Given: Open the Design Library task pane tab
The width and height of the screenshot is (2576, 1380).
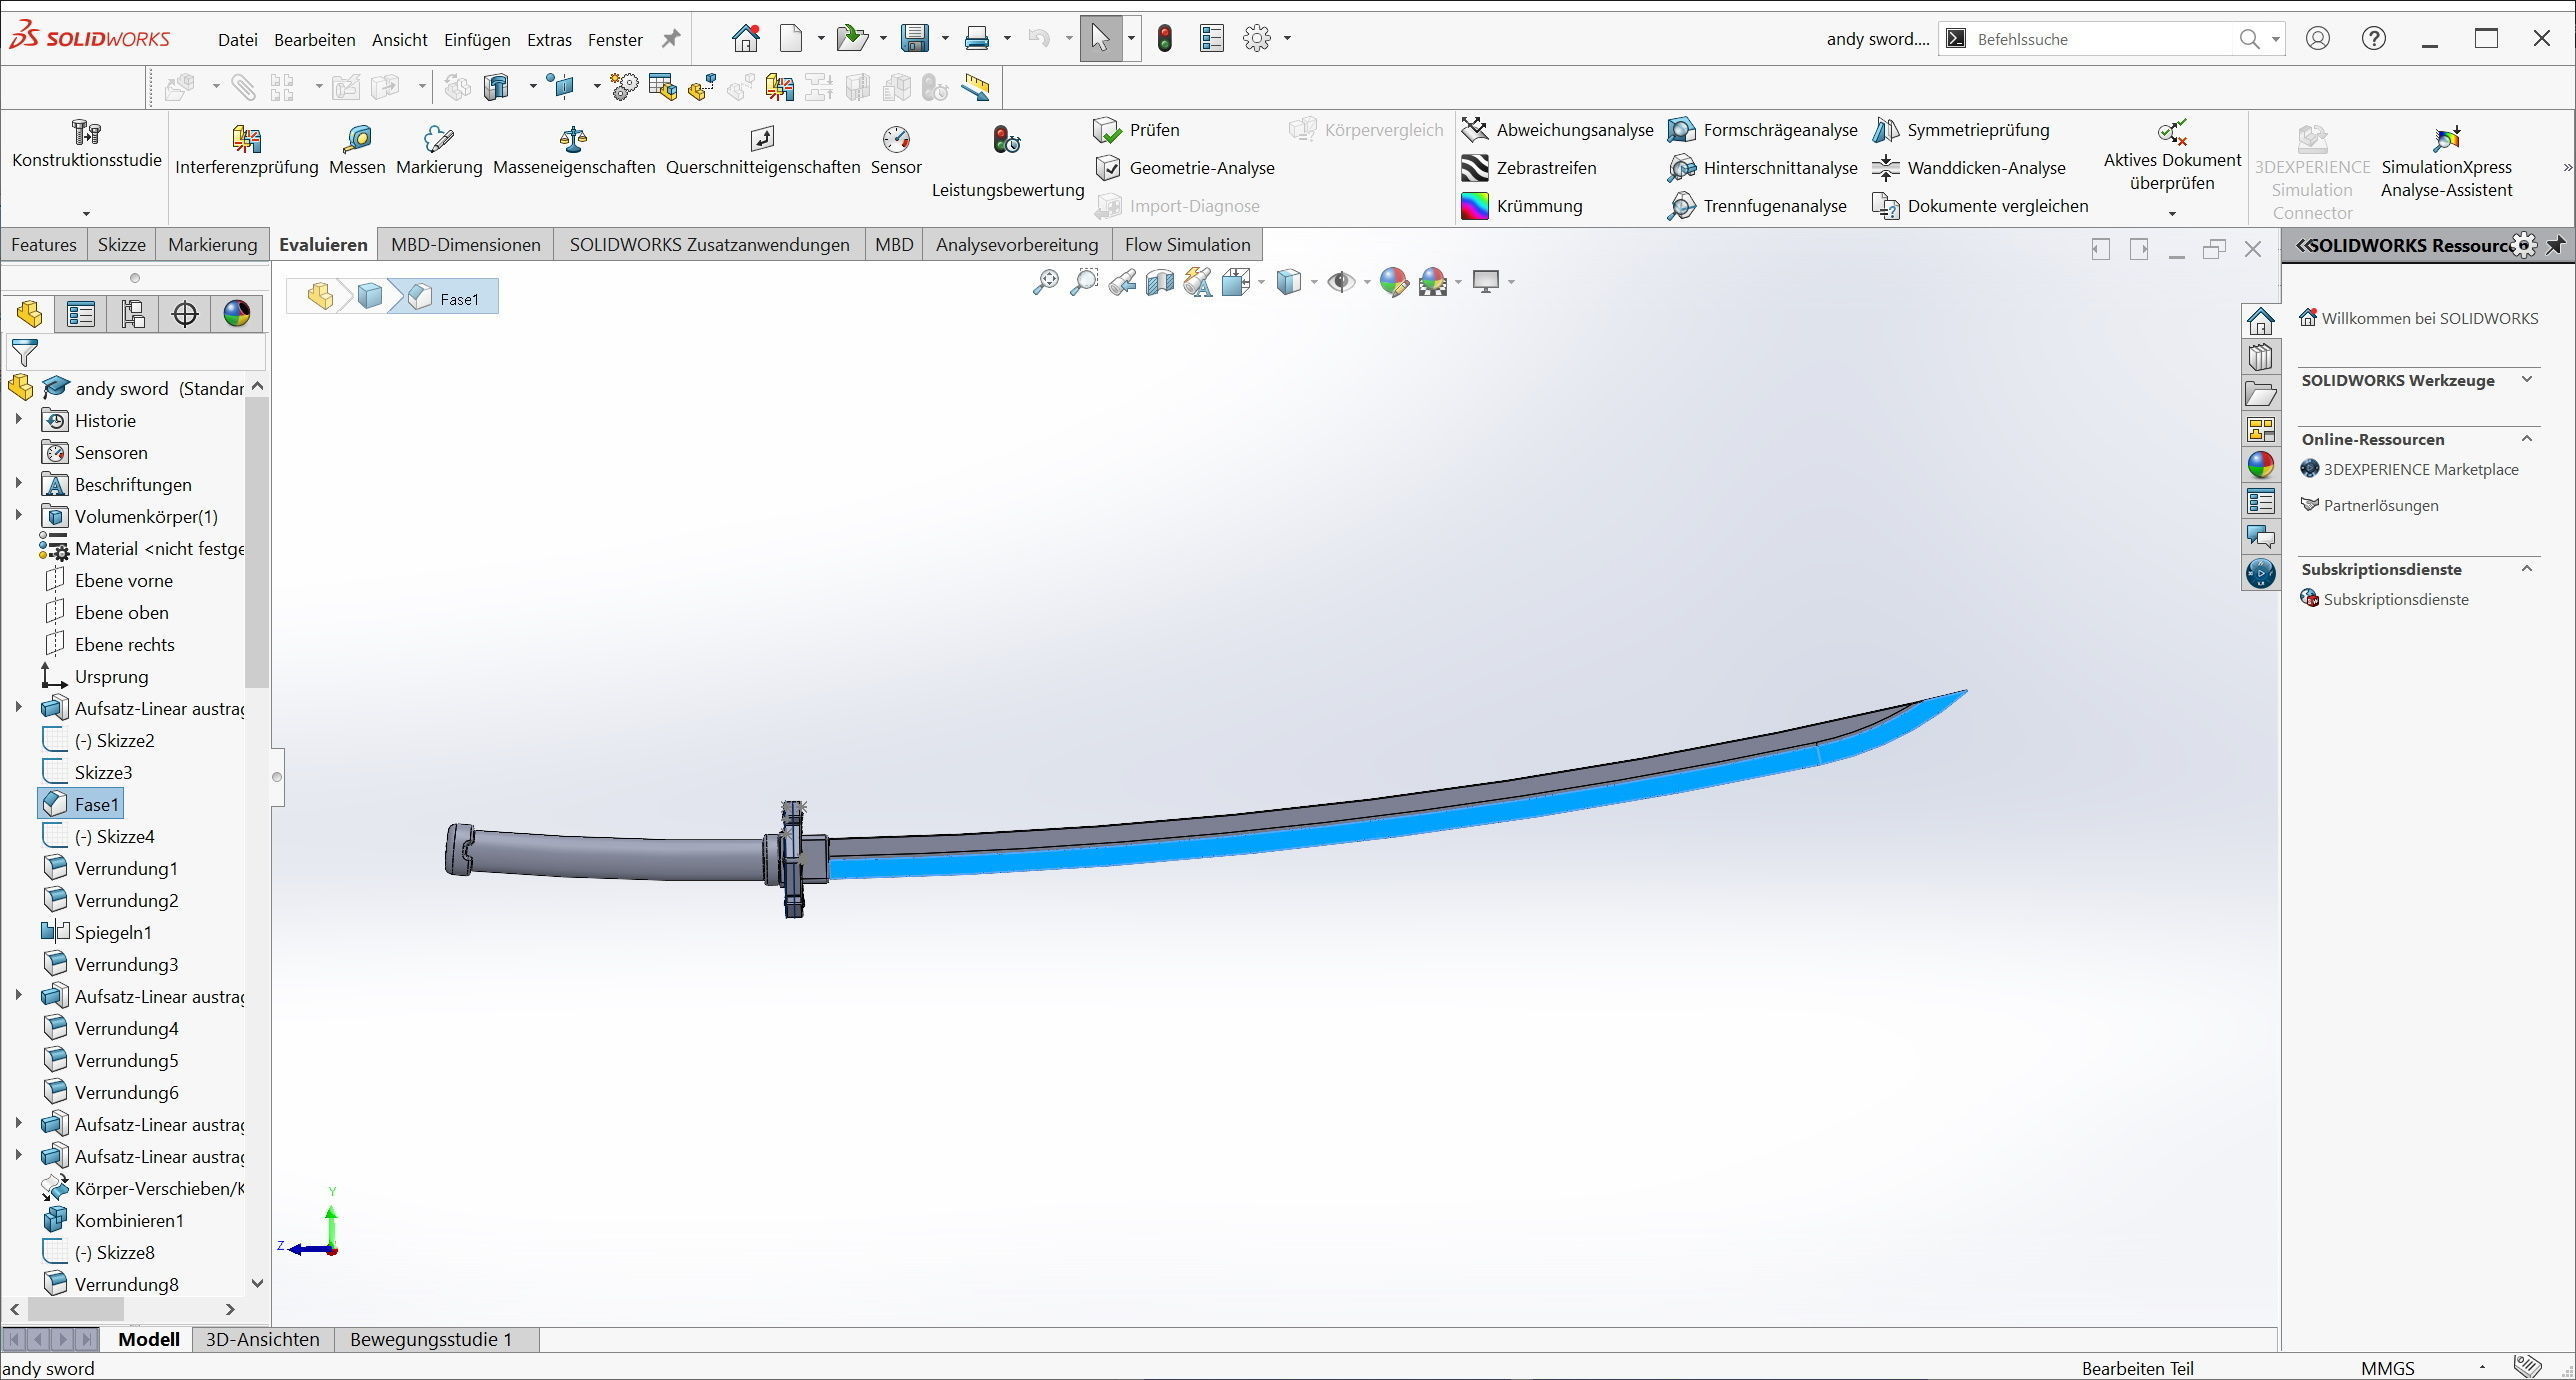Looking at the screenshot, I should click(x=2260, y=357).
